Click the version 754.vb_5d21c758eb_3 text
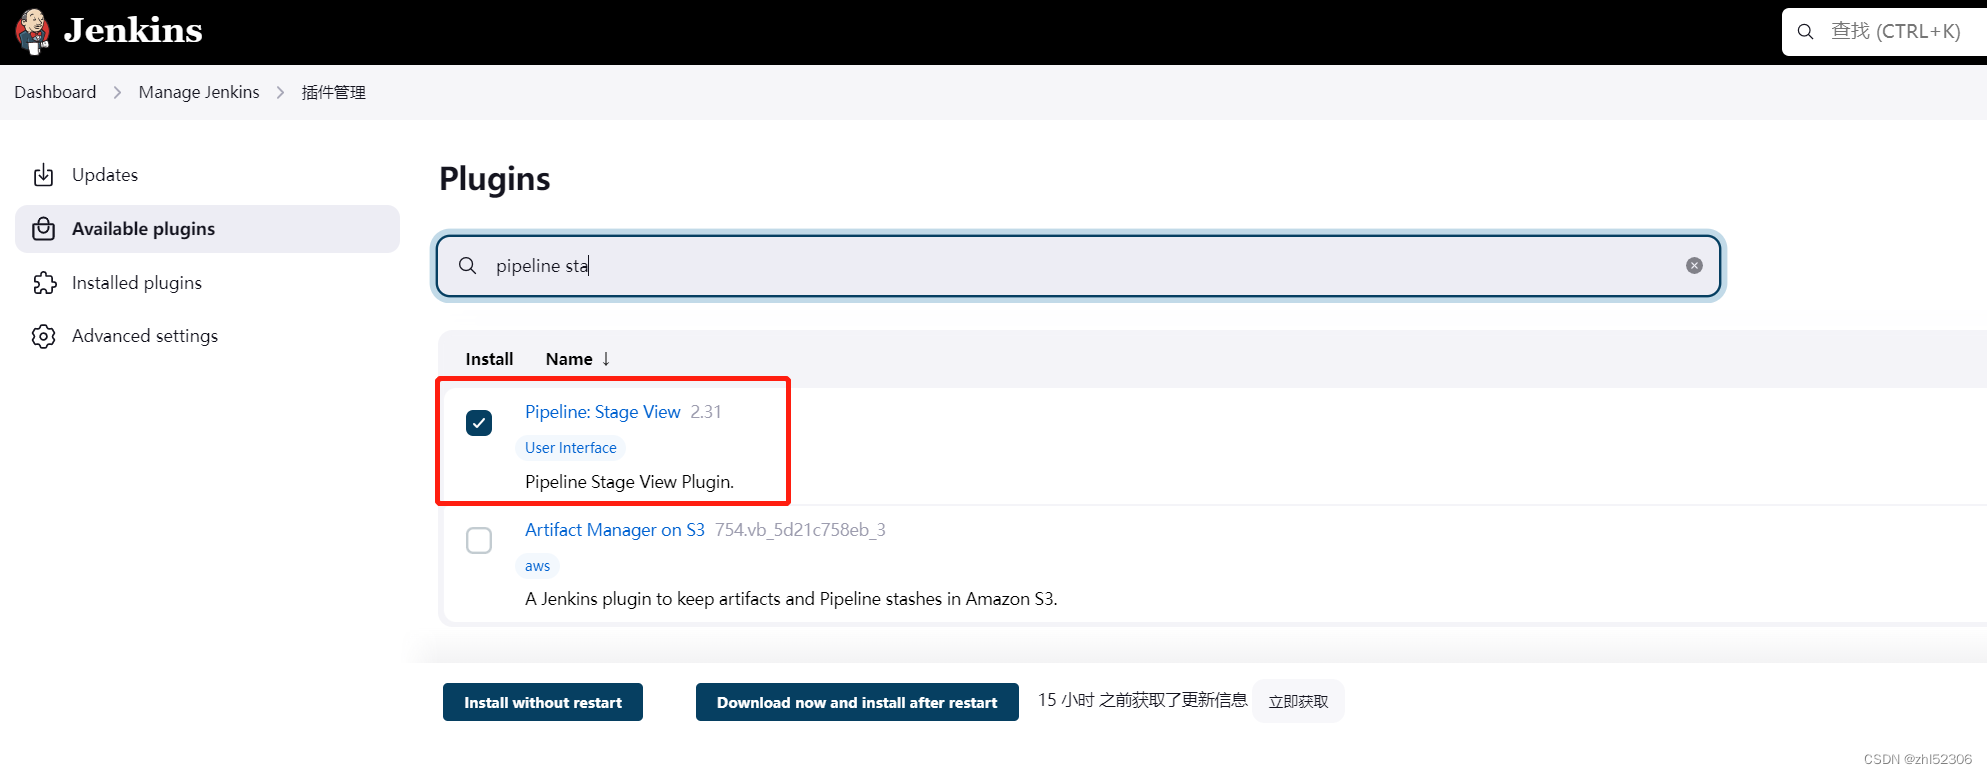The width and height of the screenshot is (1987, 774). click(x=800, y=530)
